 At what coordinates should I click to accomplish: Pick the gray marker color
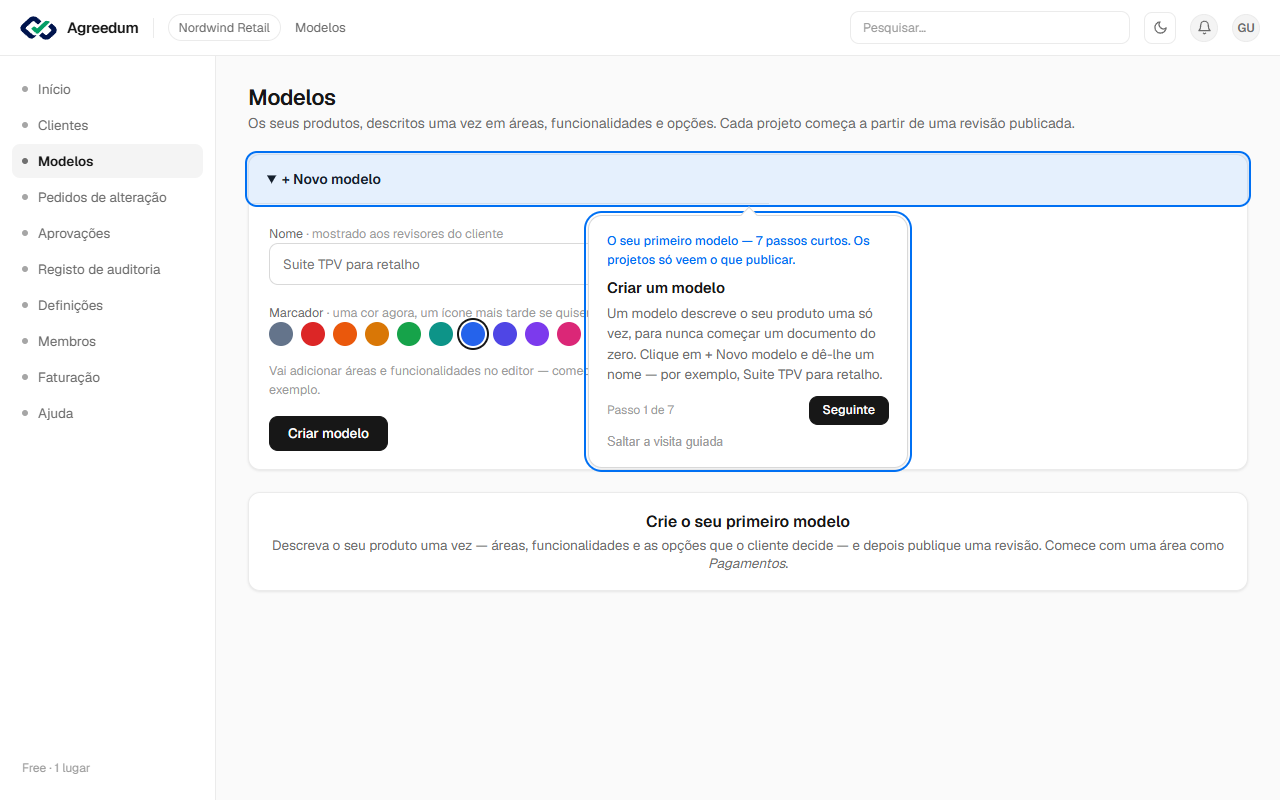(x=281, y=334)
